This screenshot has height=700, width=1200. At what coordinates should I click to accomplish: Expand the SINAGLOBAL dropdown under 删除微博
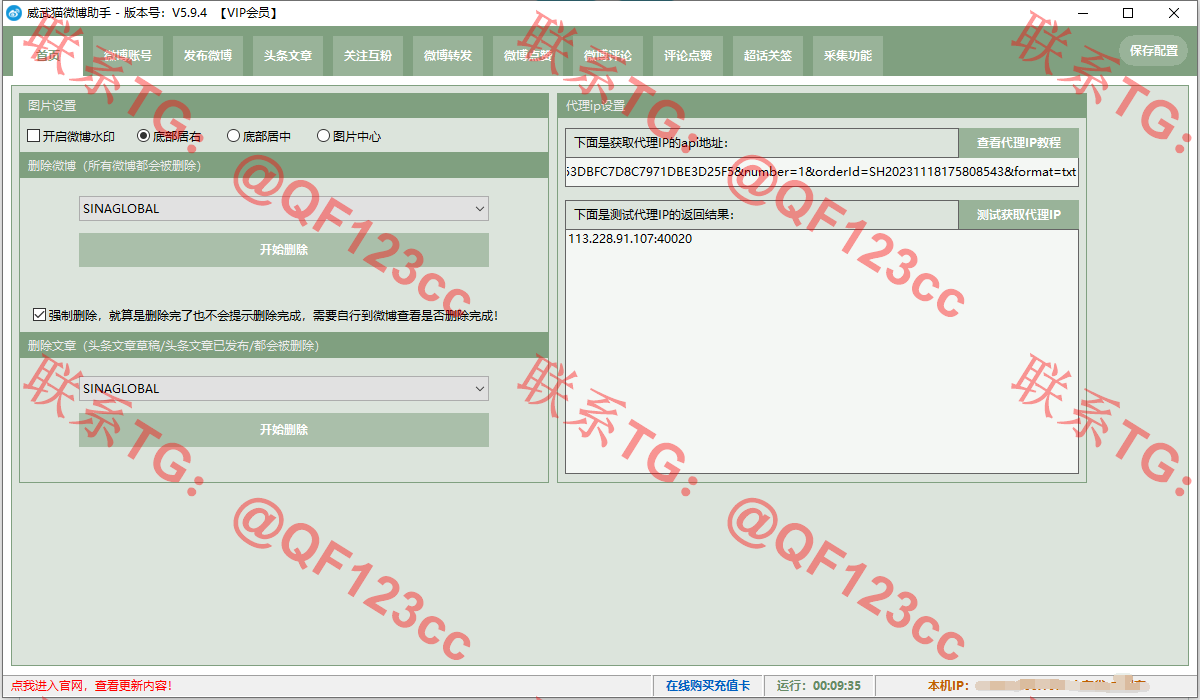(x=284, y=209)
